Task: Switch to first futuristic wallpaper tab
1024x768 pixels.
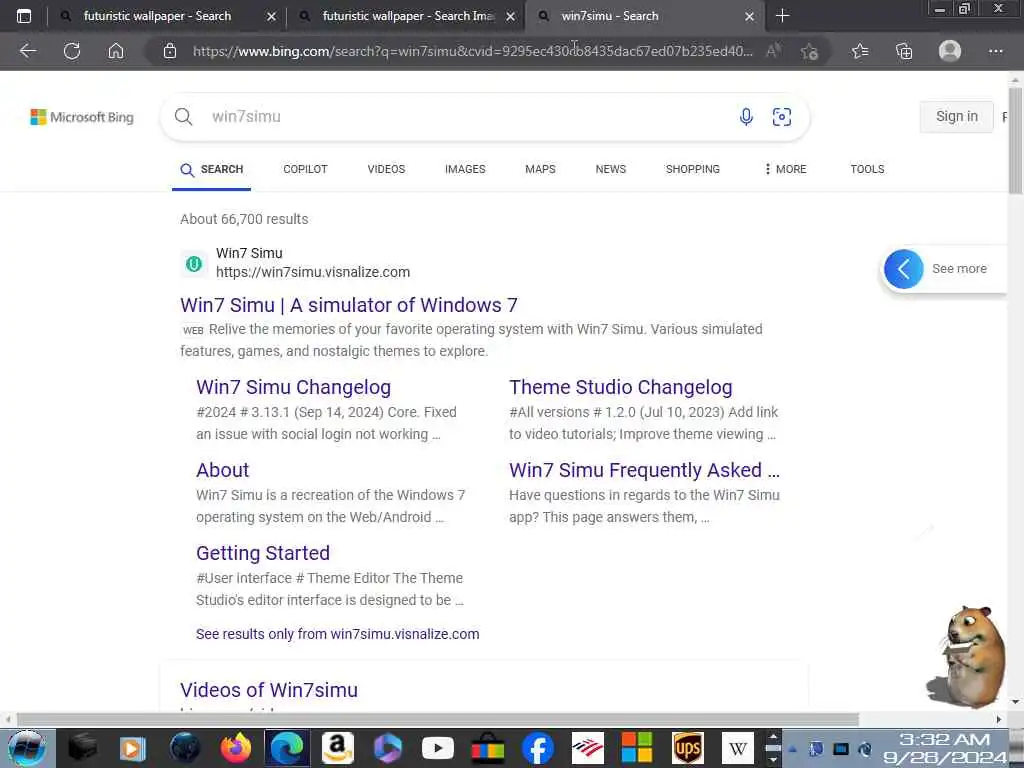Action: [157, 16]
